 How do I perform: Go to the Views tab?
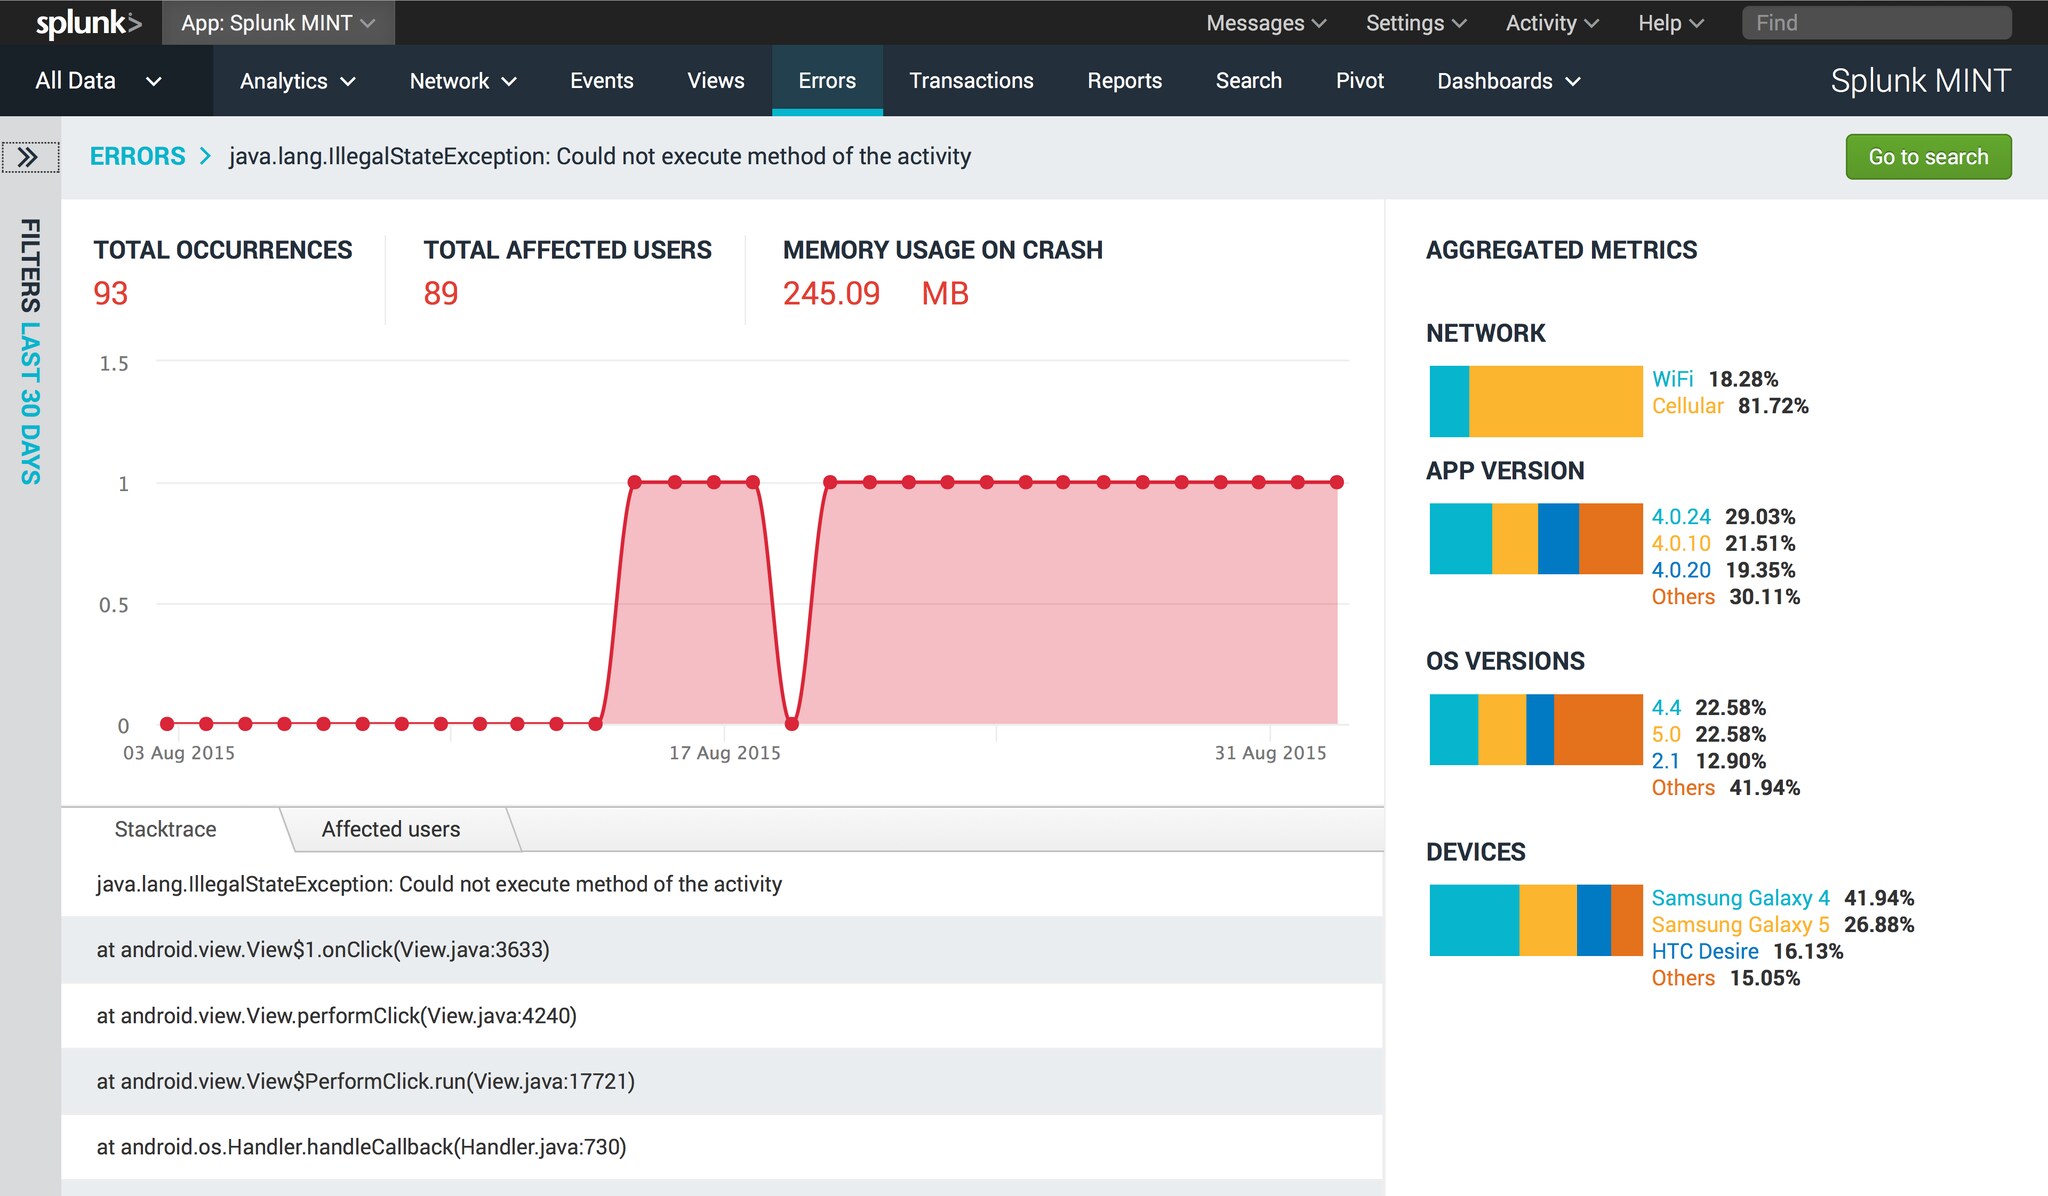tap(716, 81)
